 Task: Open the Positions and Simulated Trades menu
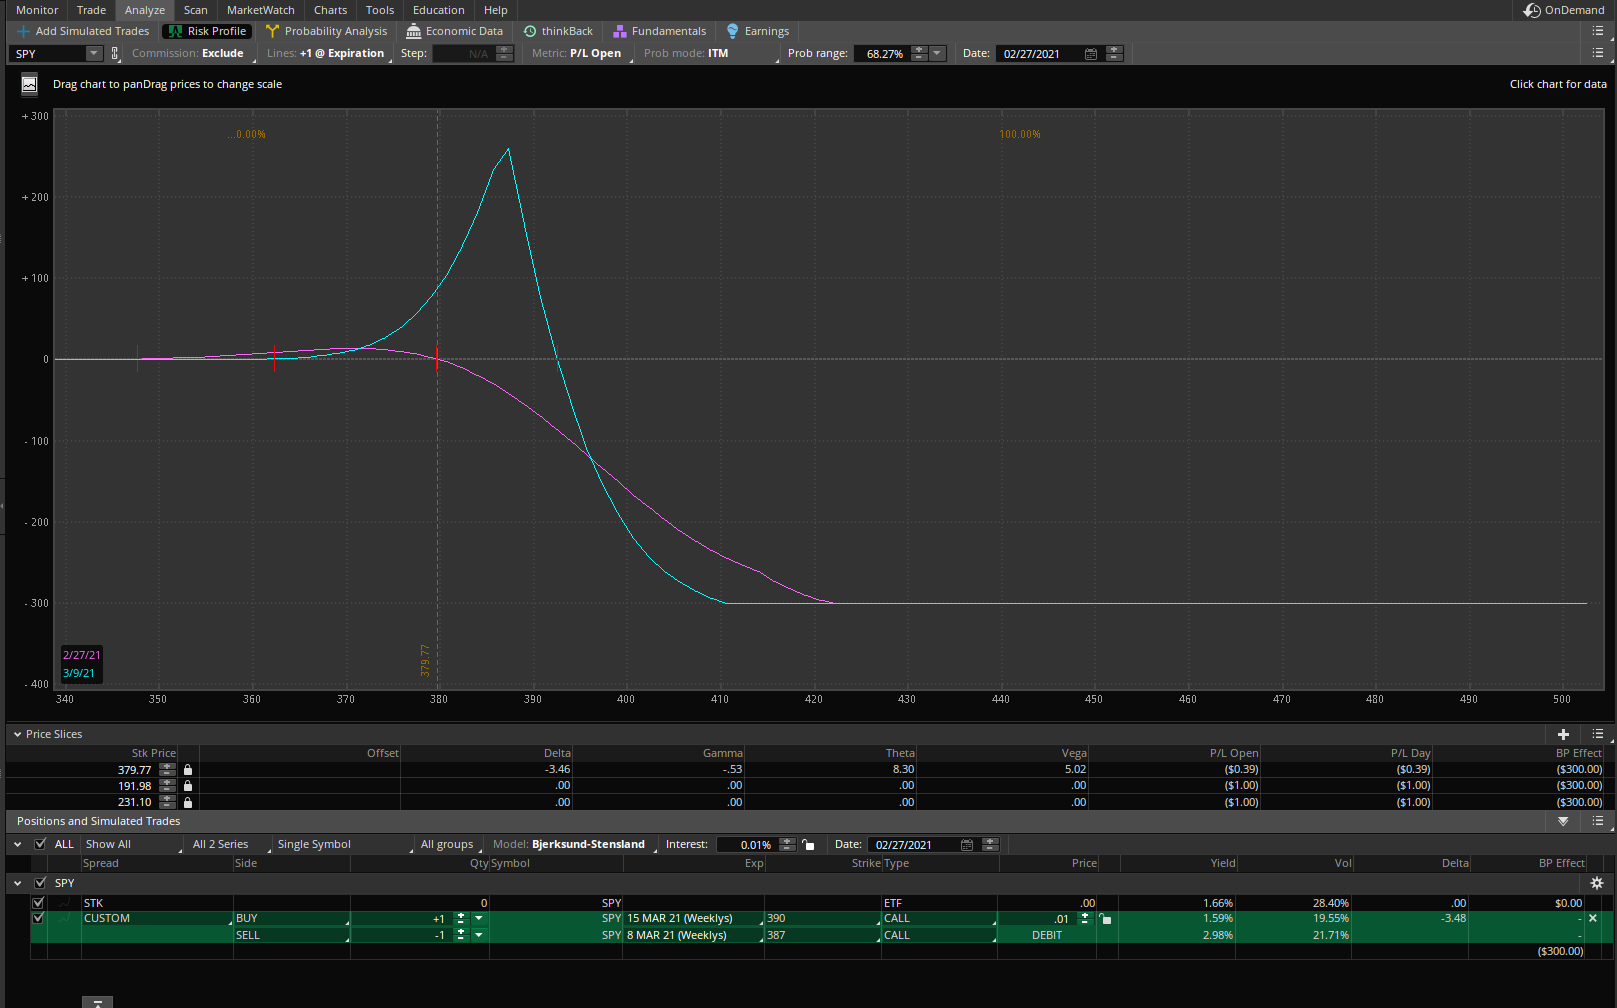click(x=1598, y=821)
